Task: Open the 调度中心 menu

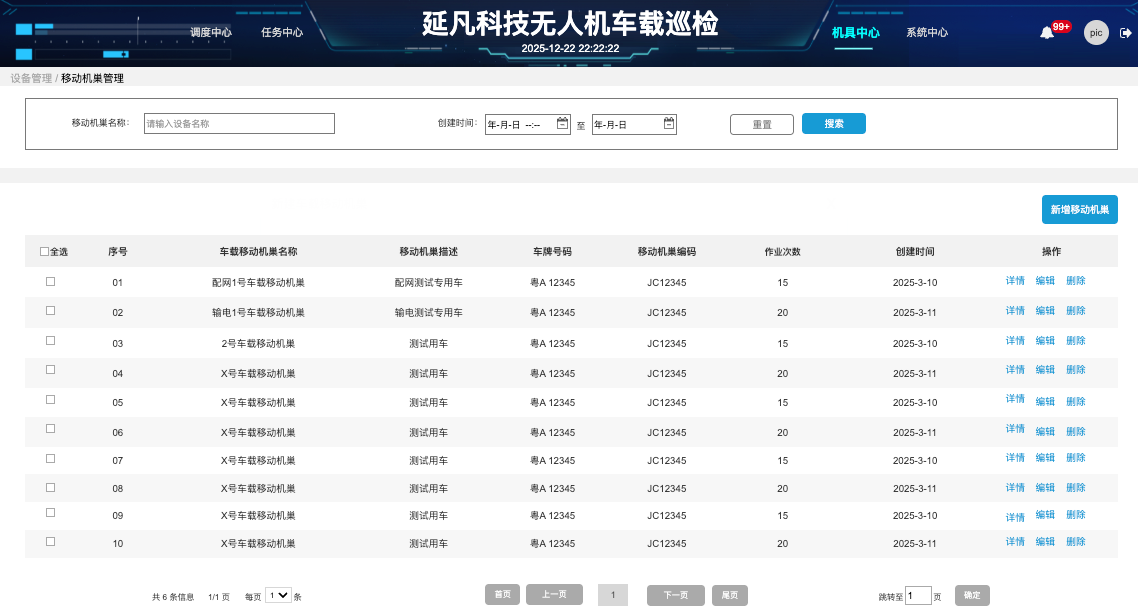Action: (211, 32)
